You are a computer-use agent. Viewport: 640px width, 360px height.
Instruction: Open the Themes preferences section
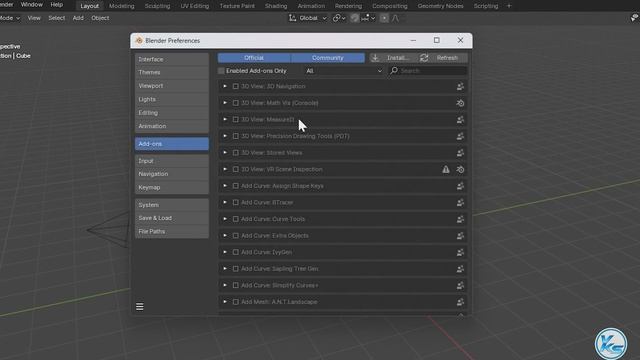tap(172, 72)
